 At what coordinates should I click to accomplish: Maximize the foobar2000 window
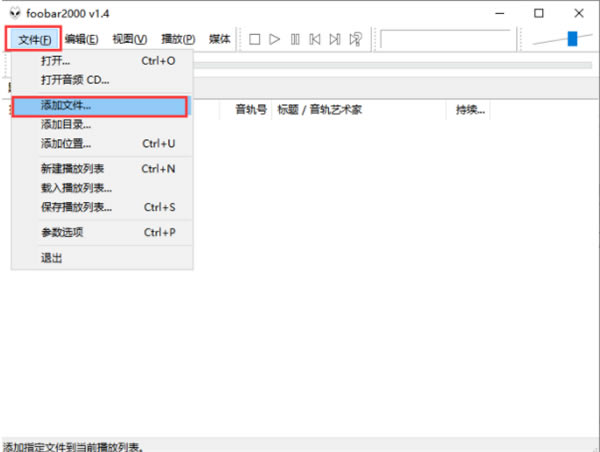tap(539, 13)
